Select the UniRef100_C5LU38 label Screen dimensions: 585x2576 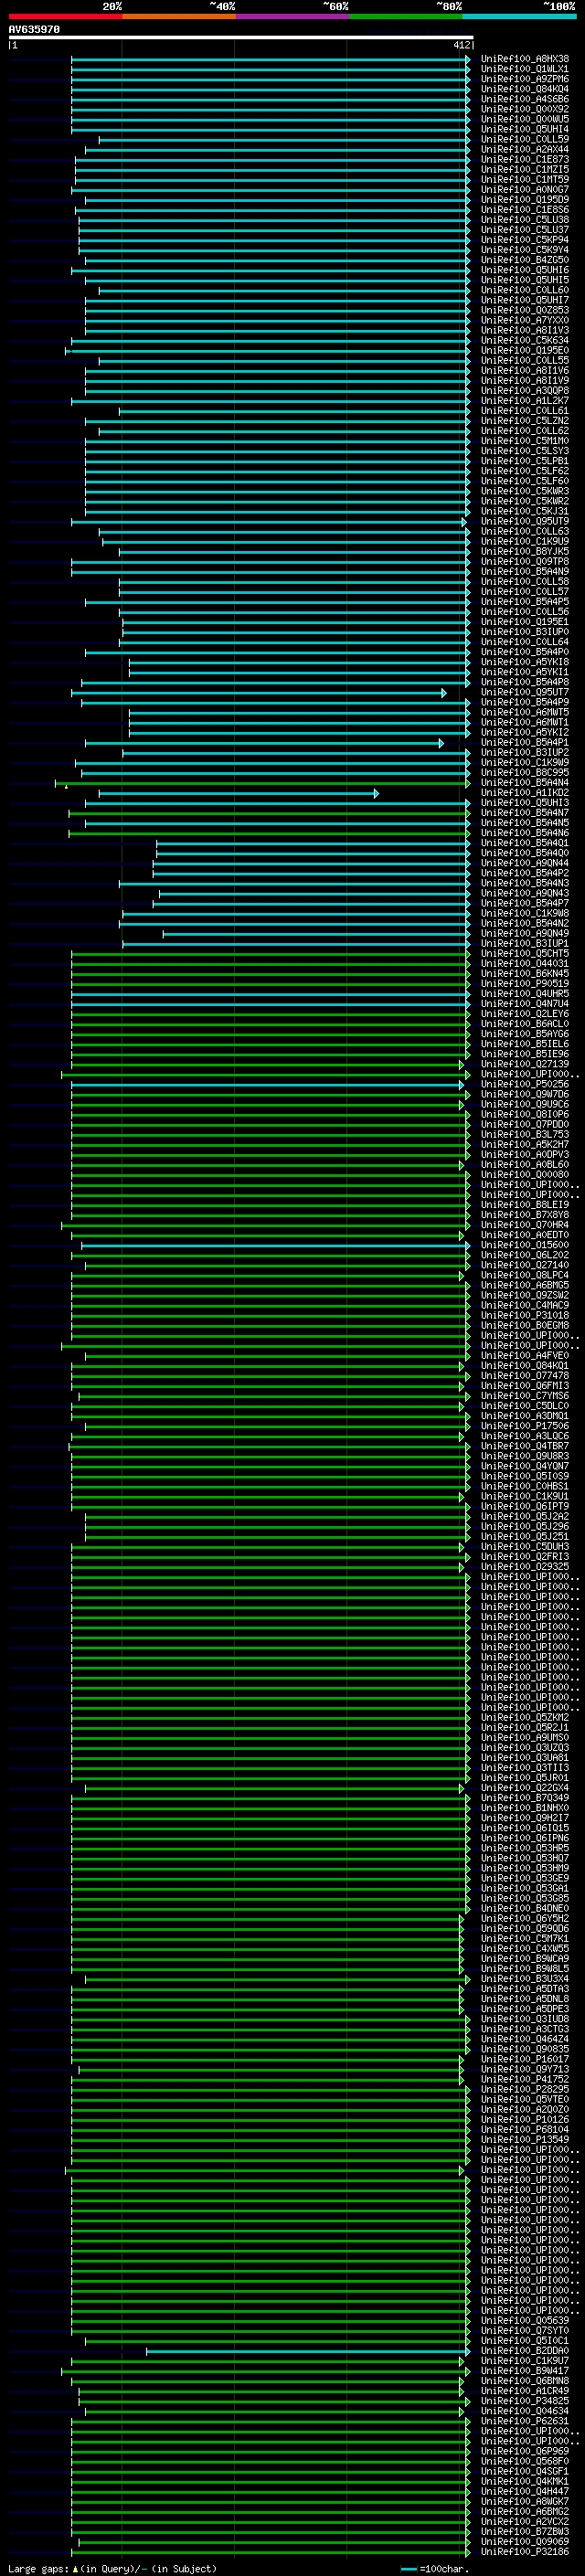[x=524, y=220]
